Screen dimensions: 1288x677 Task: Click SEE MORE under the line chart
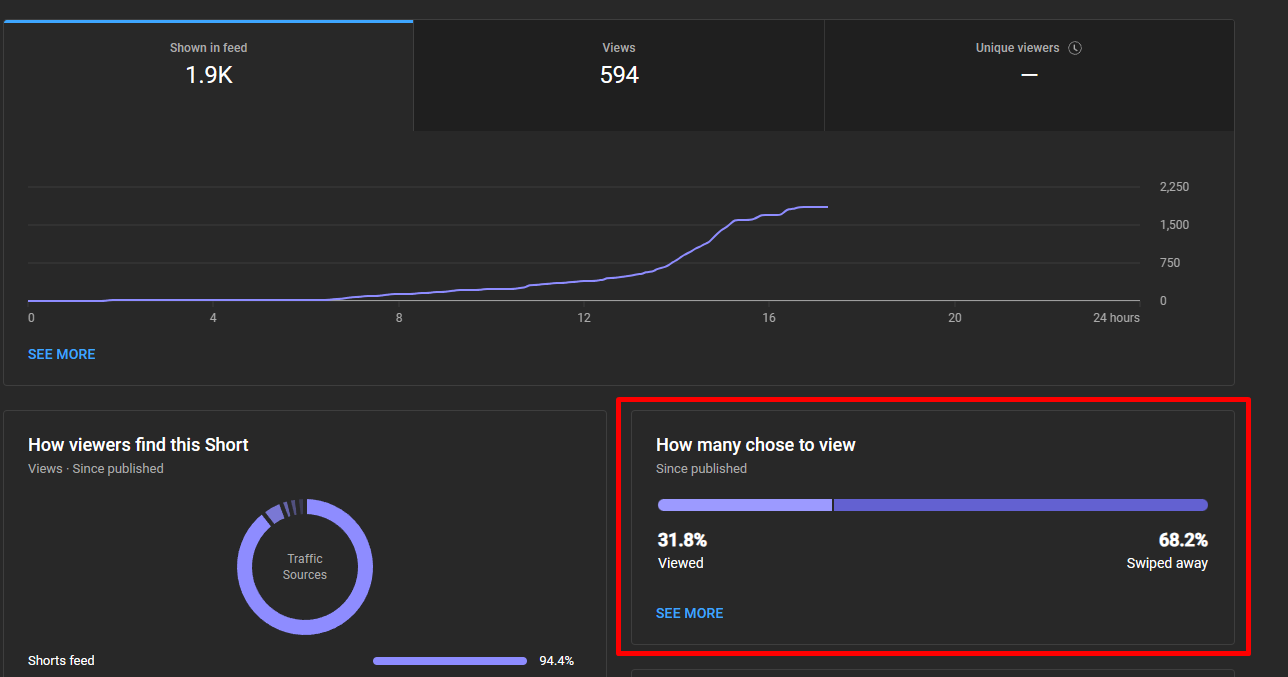coord(62,354)
